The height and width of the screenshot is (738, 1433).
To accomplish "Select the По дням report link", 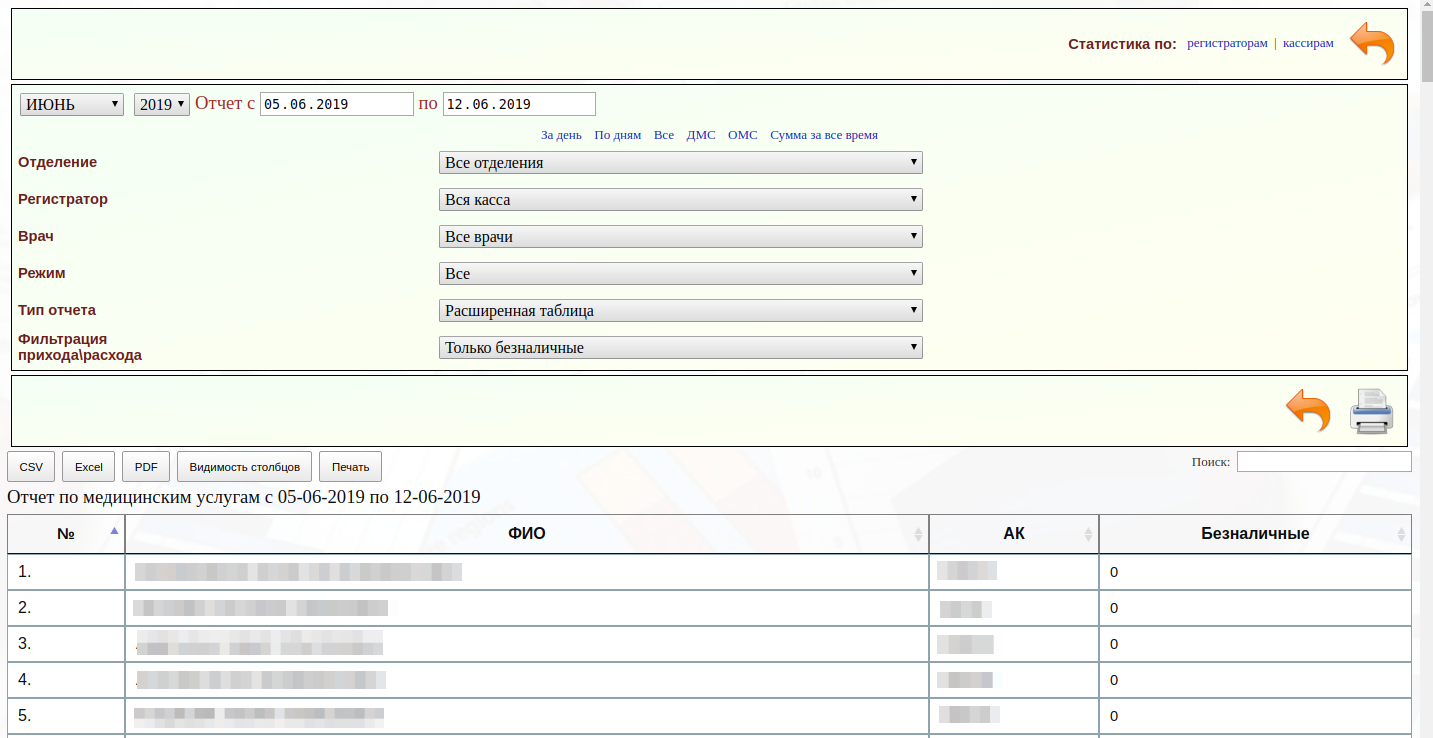I will click(617, 135).
